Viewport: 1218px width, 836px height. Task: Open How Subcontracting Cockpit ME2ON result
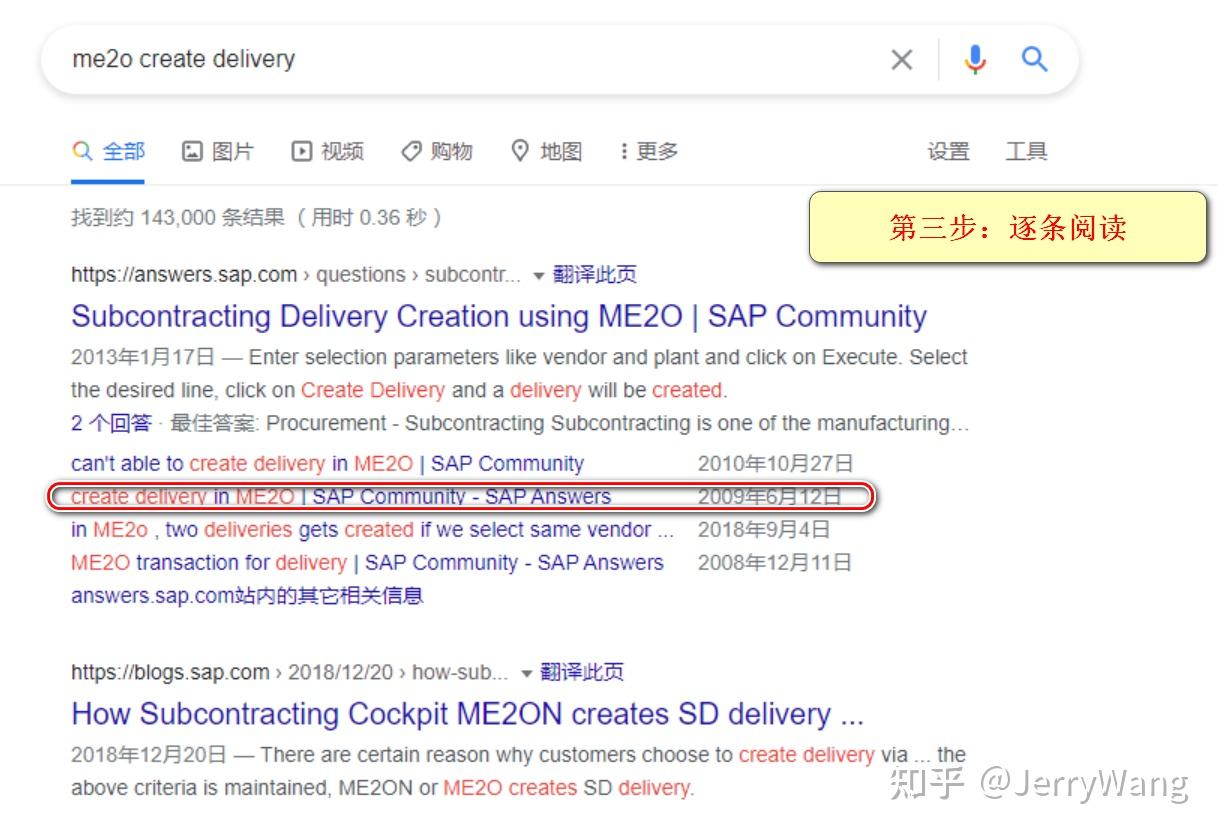[467, 714]
